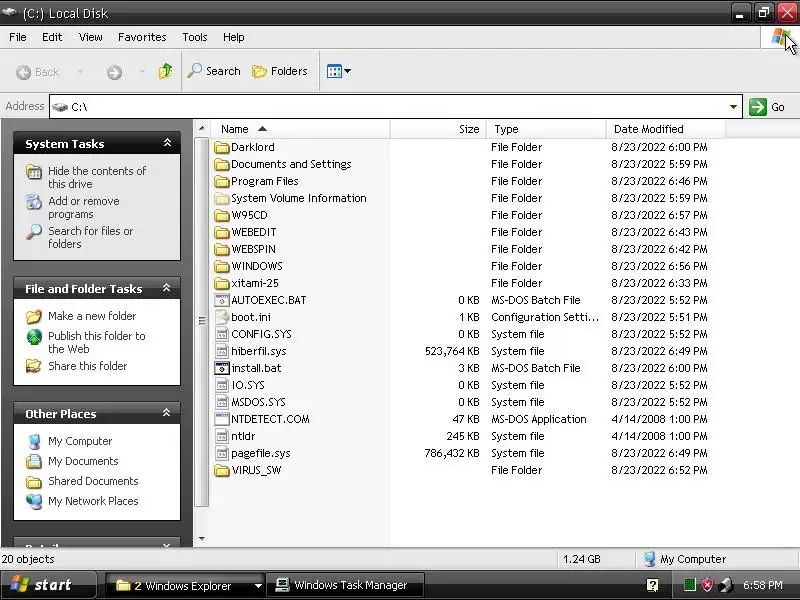
Task: Open the Windows Explorer taskbar group
Action: (185, 585)
